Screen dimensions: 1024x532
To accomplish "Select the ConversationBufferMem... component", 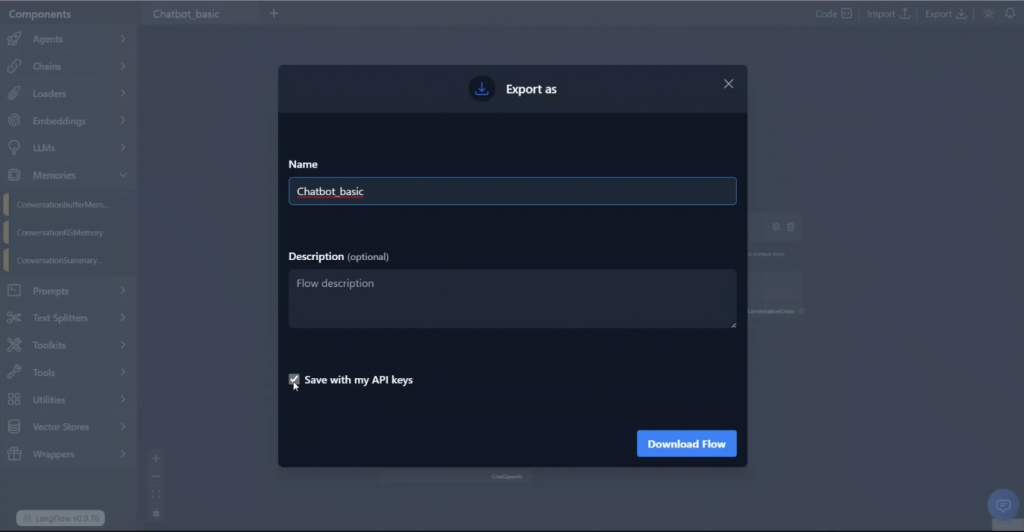I will pos(62,205).
